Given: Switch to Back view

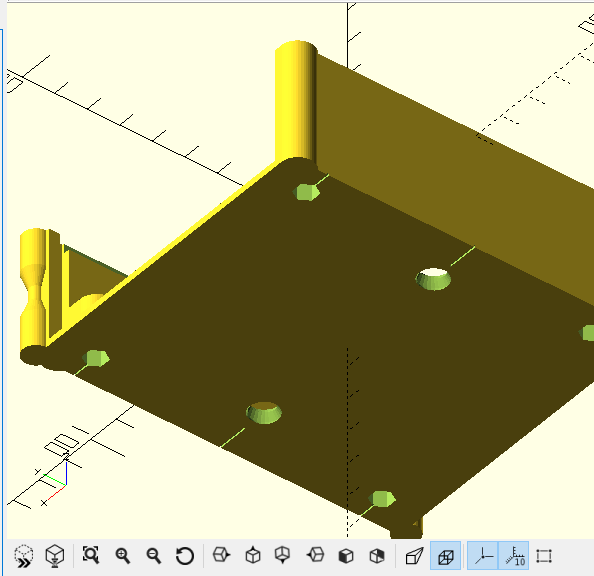Looking at the screenshot, I should point(377,556).
